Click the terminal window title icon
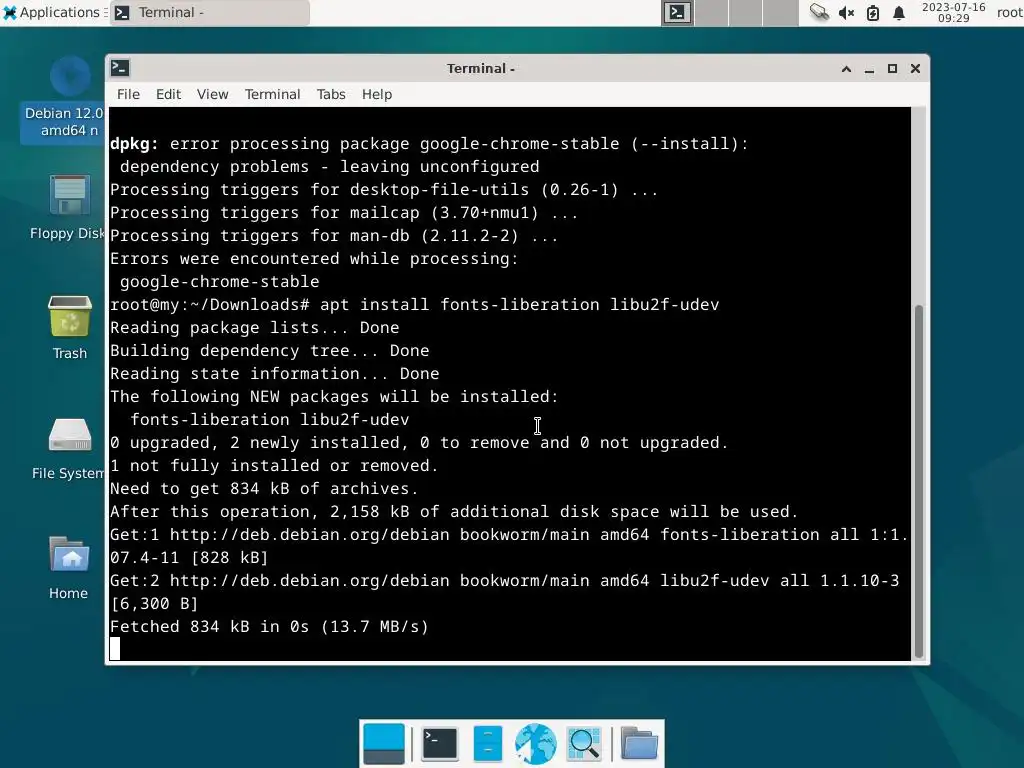 tap(120, 68)
